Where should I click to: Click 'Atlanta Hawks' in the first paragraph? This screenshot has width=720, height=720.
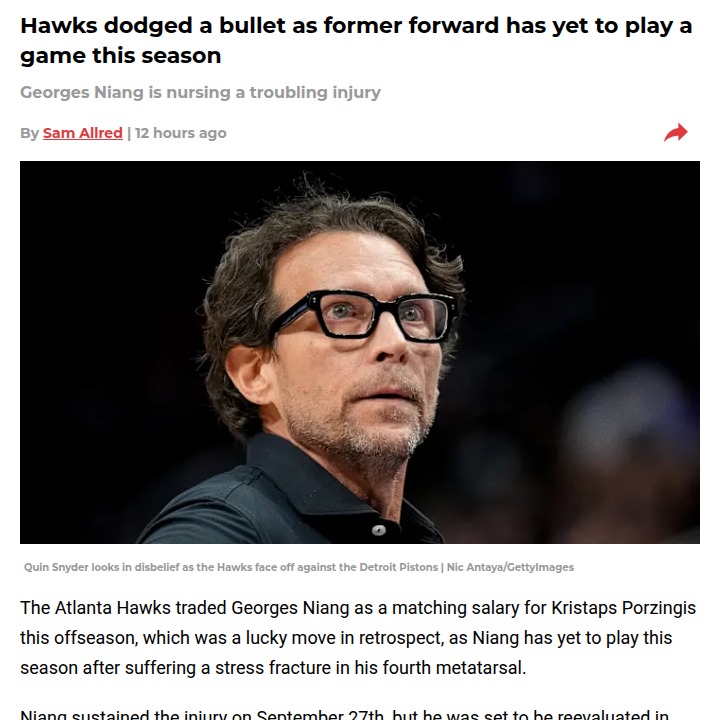[112, 608]
